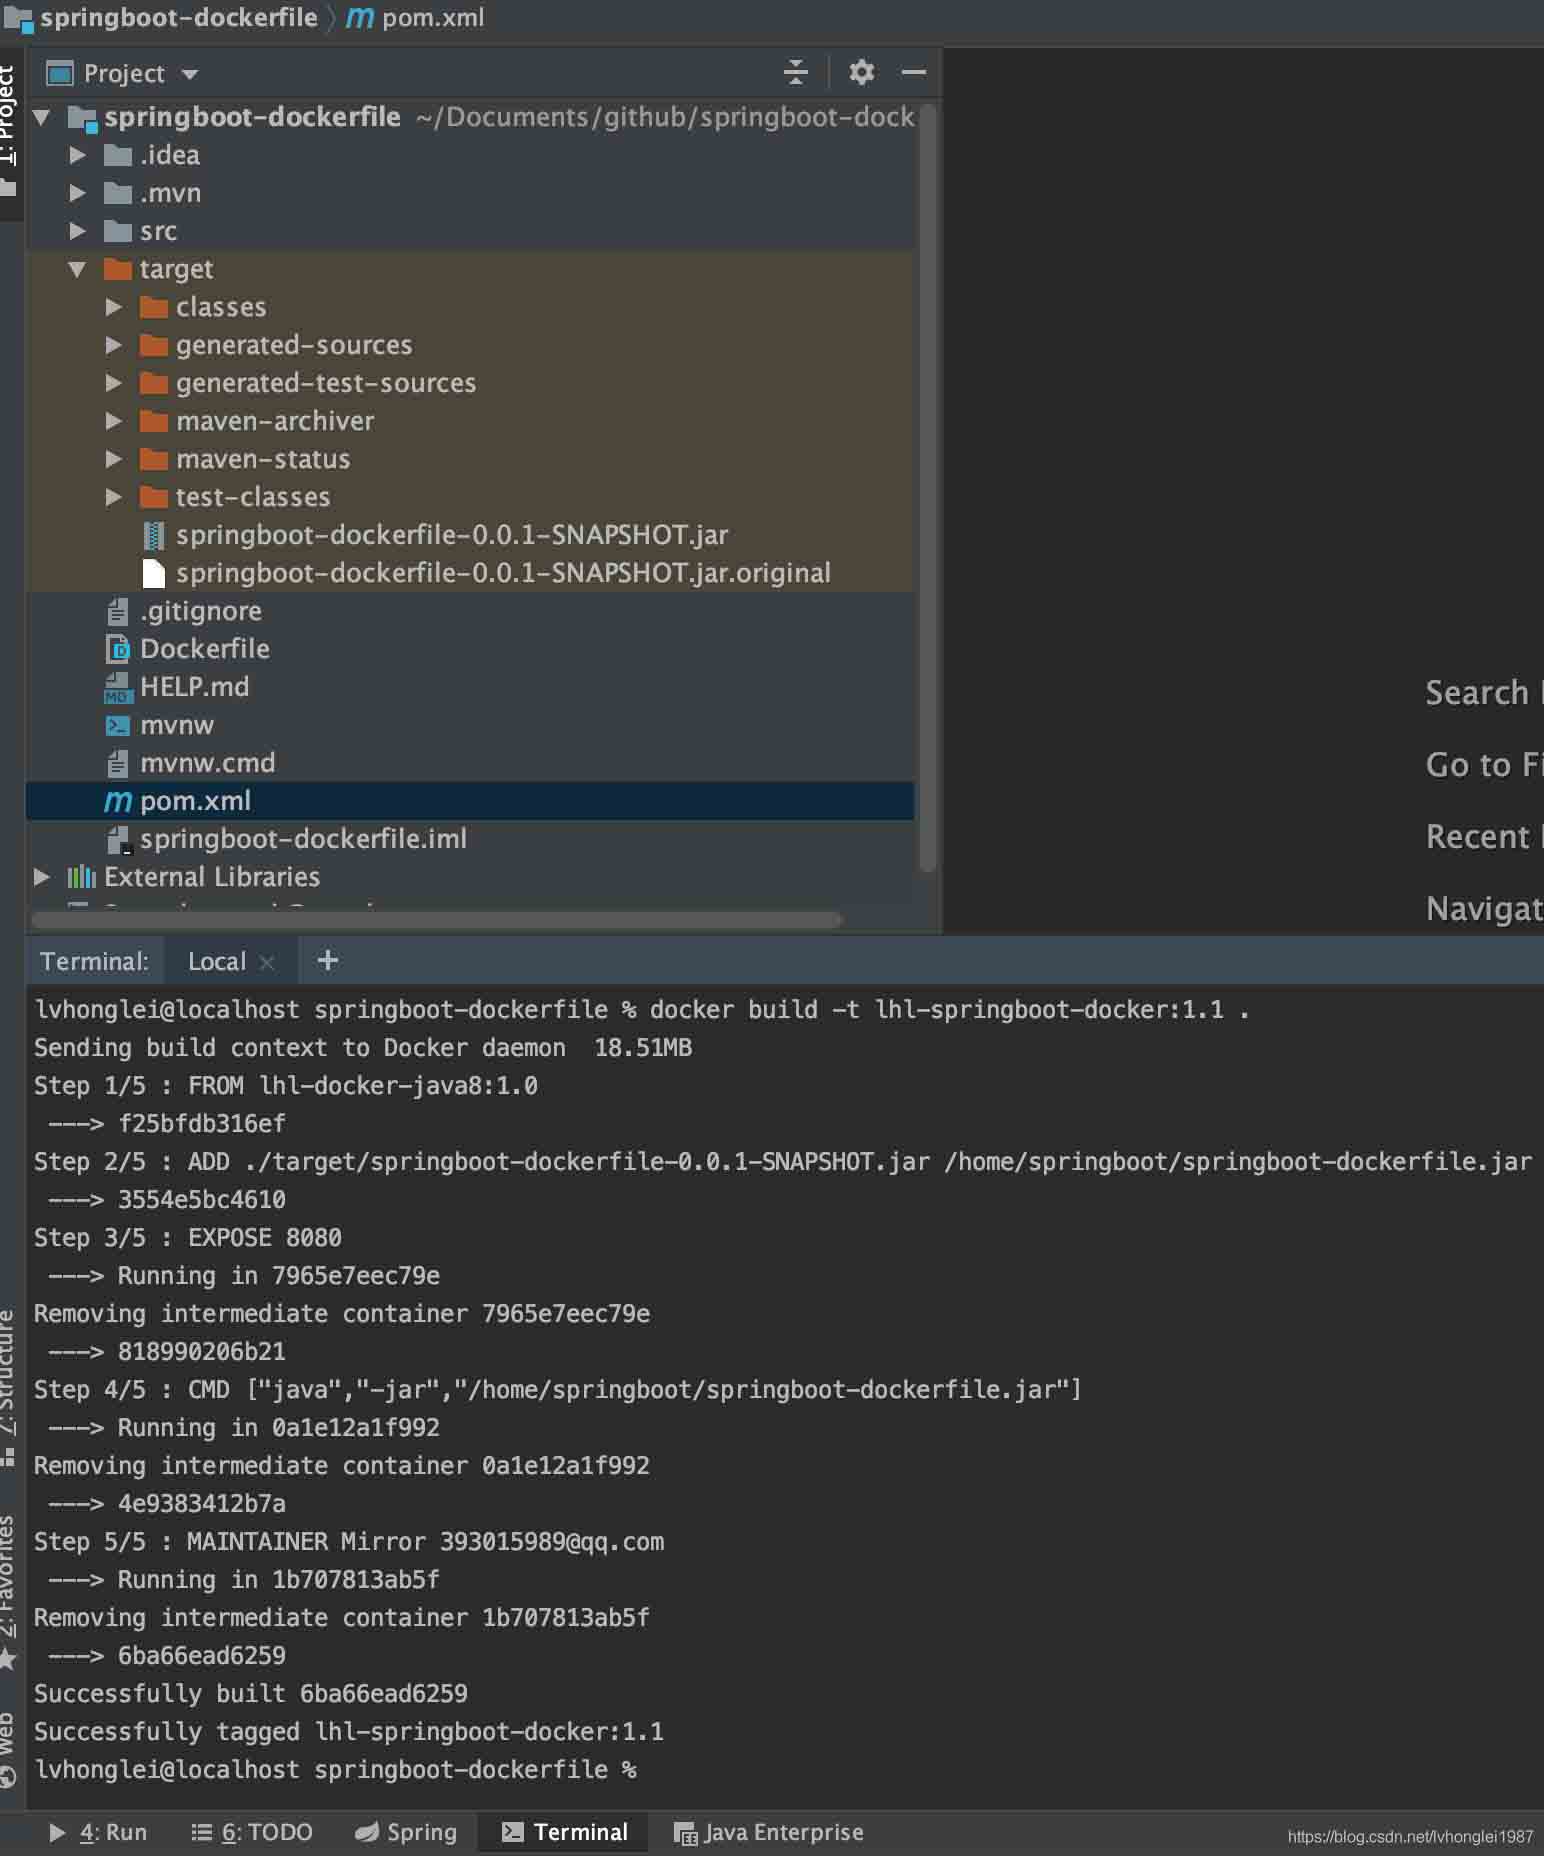Click the test-classes folder icon
Image resolution: width=1544 pixels, height=1856 pixels.
(154, 497)
